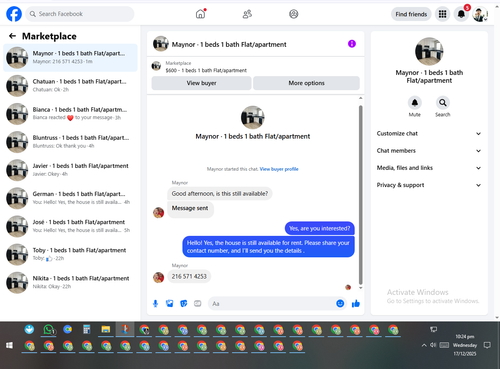Image resolution: width=500 pixels, height=369 pixels.
Task: Click the clock showing 10:24 pm
Action: coord(465,337)
